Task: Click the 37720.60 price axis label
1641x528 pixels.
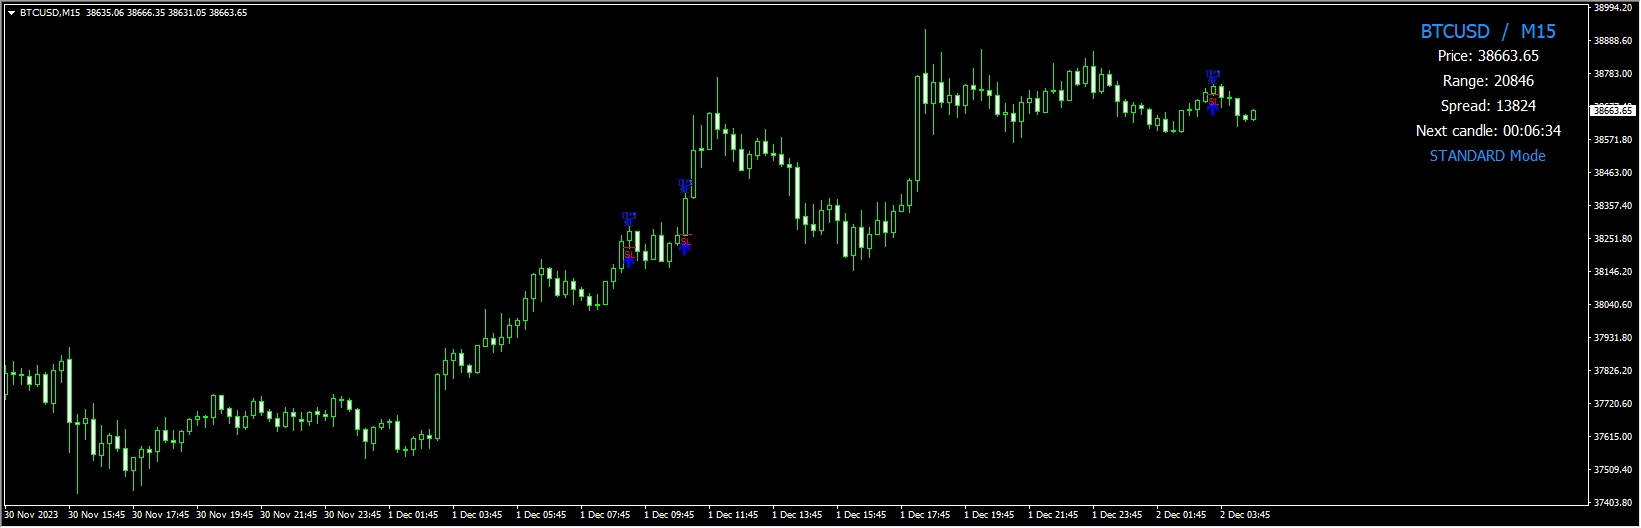Action: pyautogui.click(x=1612, y=404)
